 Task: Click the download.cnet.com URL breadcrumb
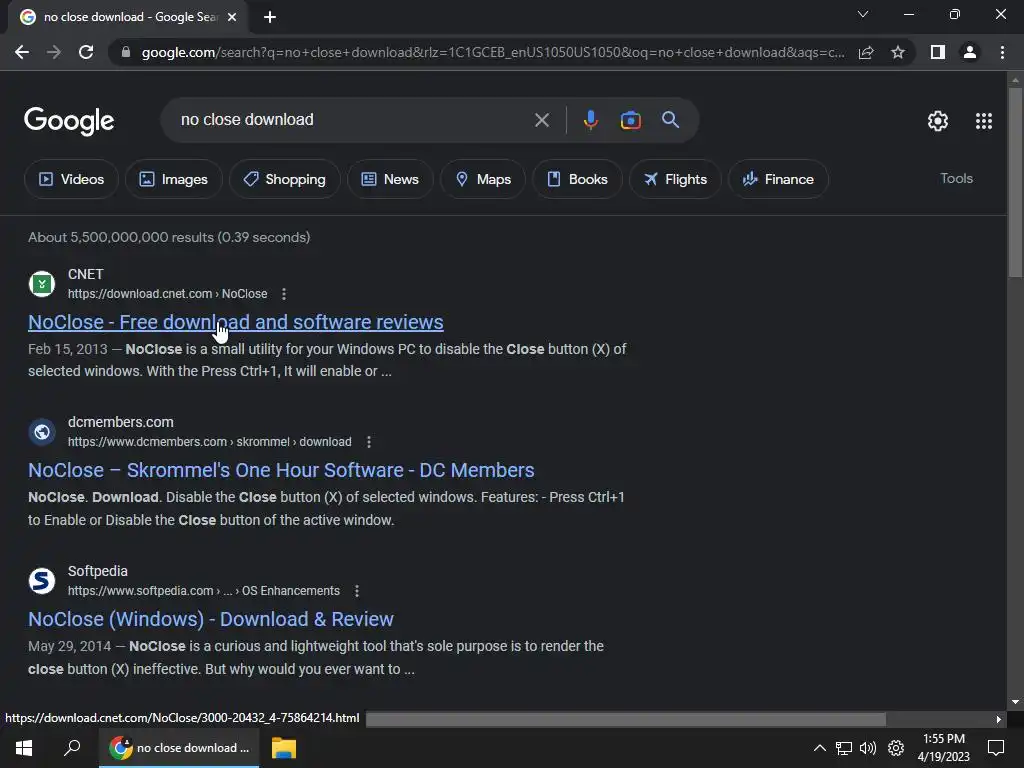[x=167, y=294]
